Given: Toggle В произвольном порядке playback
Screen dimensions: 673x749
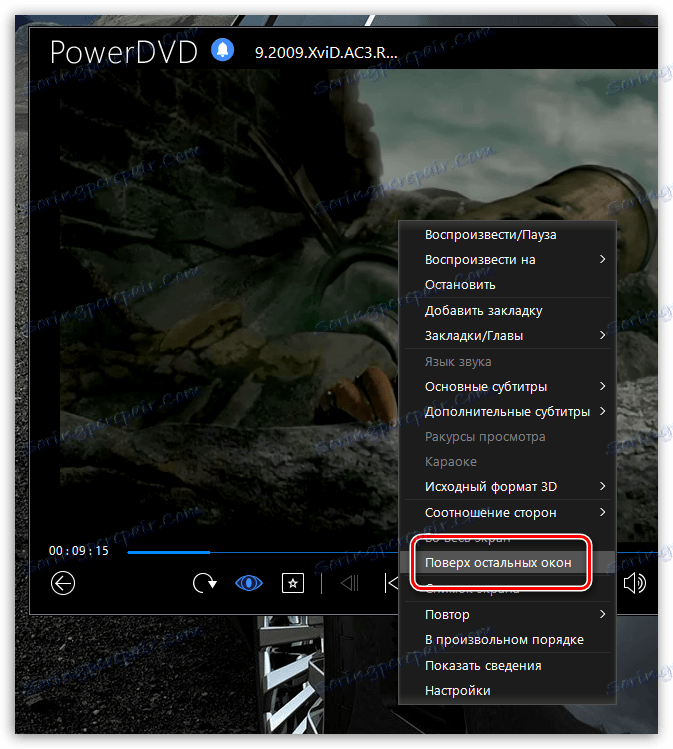Looking at the screenshot, I should pos(507,640).
